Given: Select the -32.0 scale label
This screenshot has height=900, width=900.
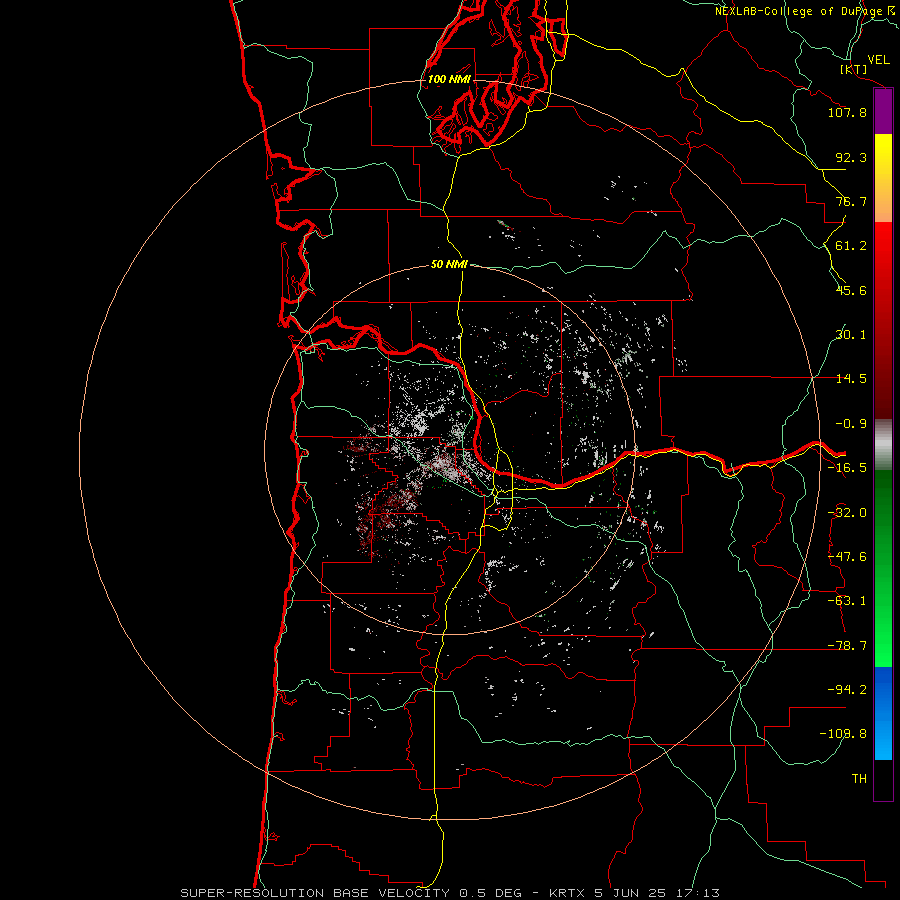Looking at the screenshot, I should pyautogui.click(x=847, y=513).
